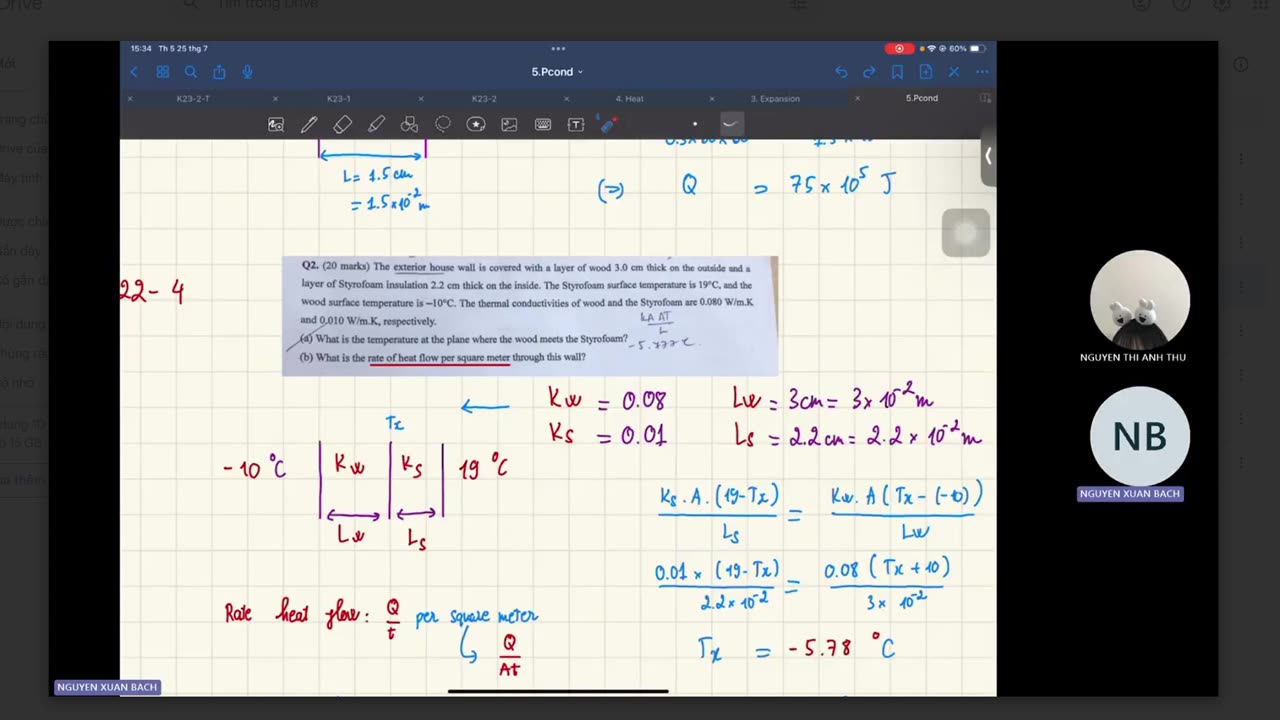1280x720 pixels.
Task: Switch to the 3. Expansion tab
Action: 775,99
